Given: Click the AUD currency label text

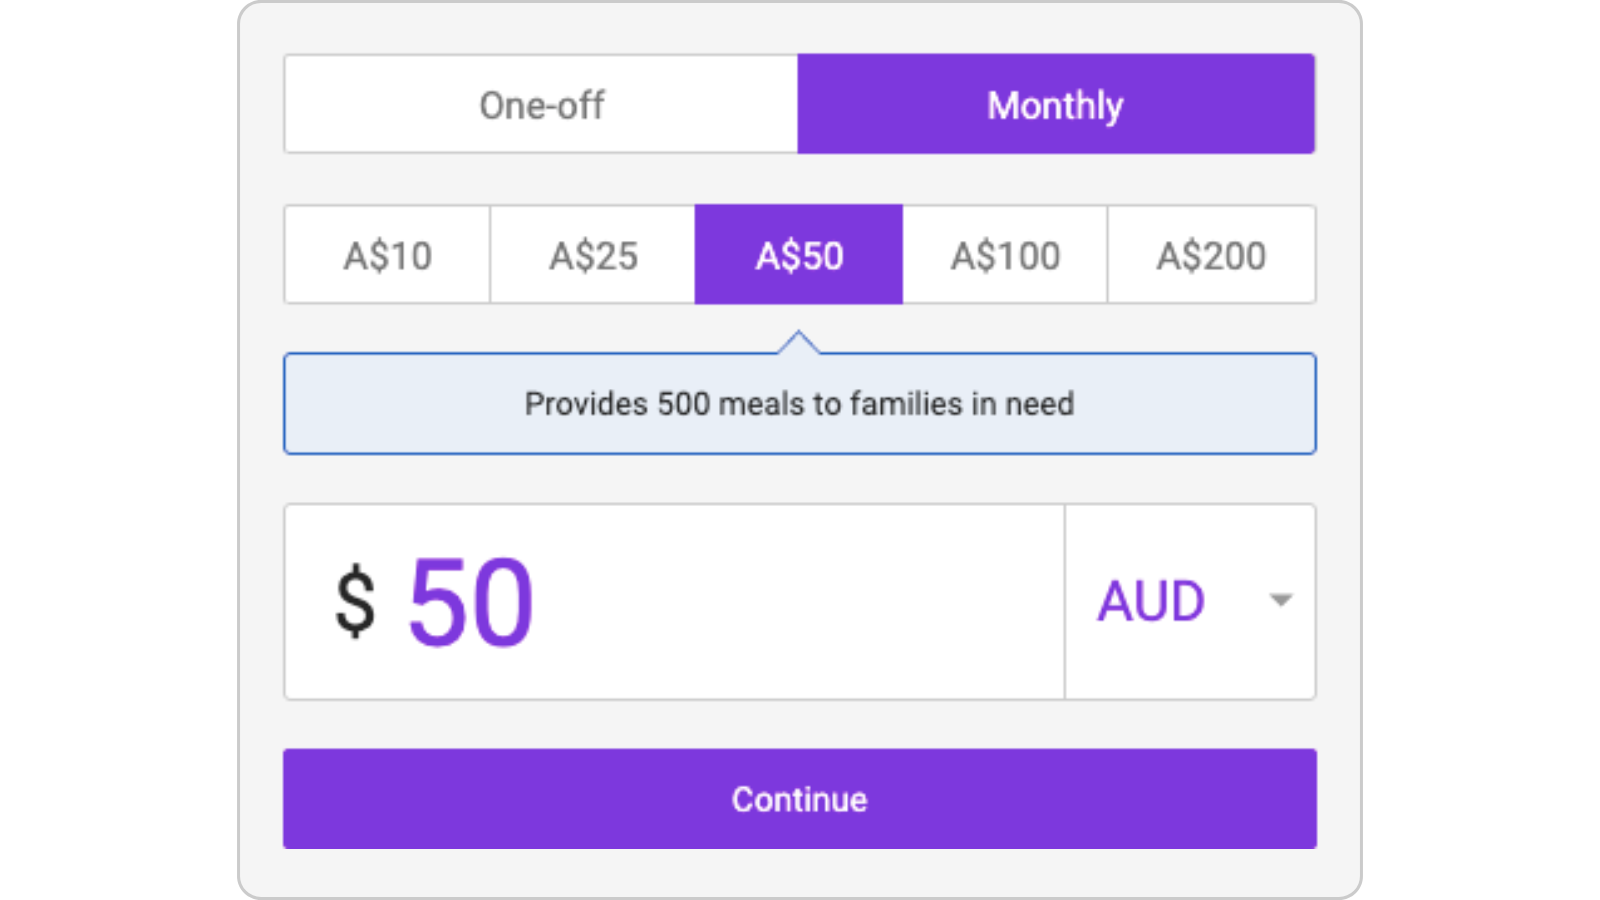Looking at the screenshot, I should tap(1151, 601).
